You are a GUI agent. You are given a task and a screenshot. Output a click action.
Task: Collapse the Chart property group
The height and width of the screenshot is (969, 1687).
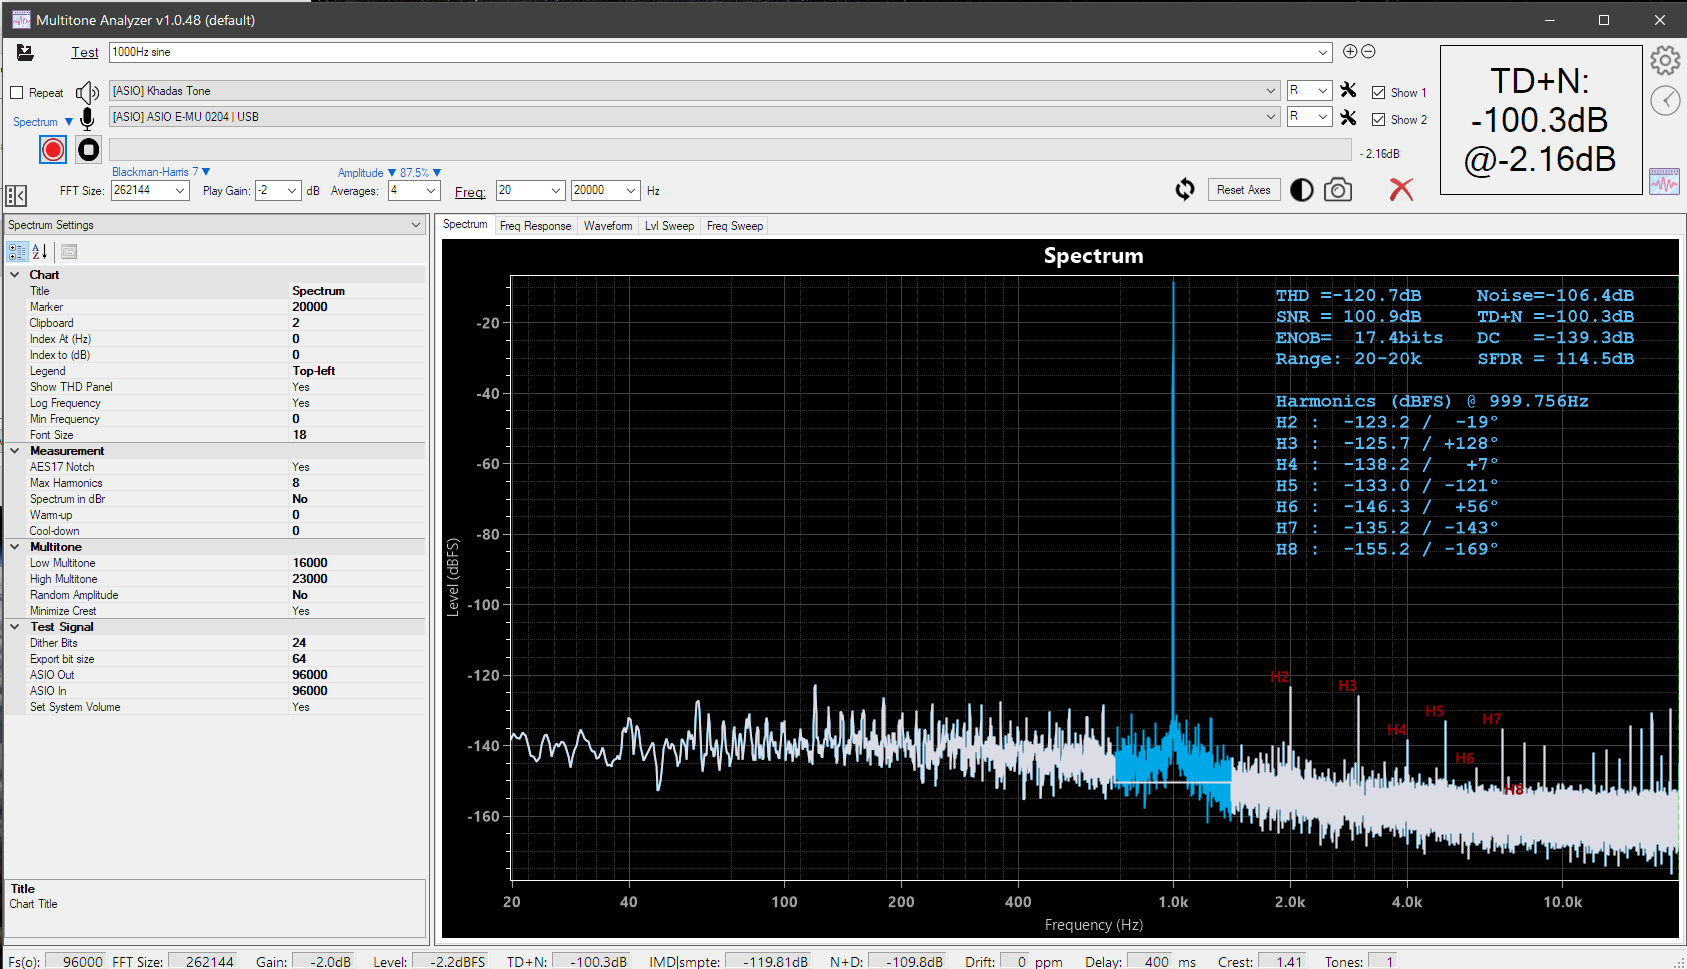(15, 275)
